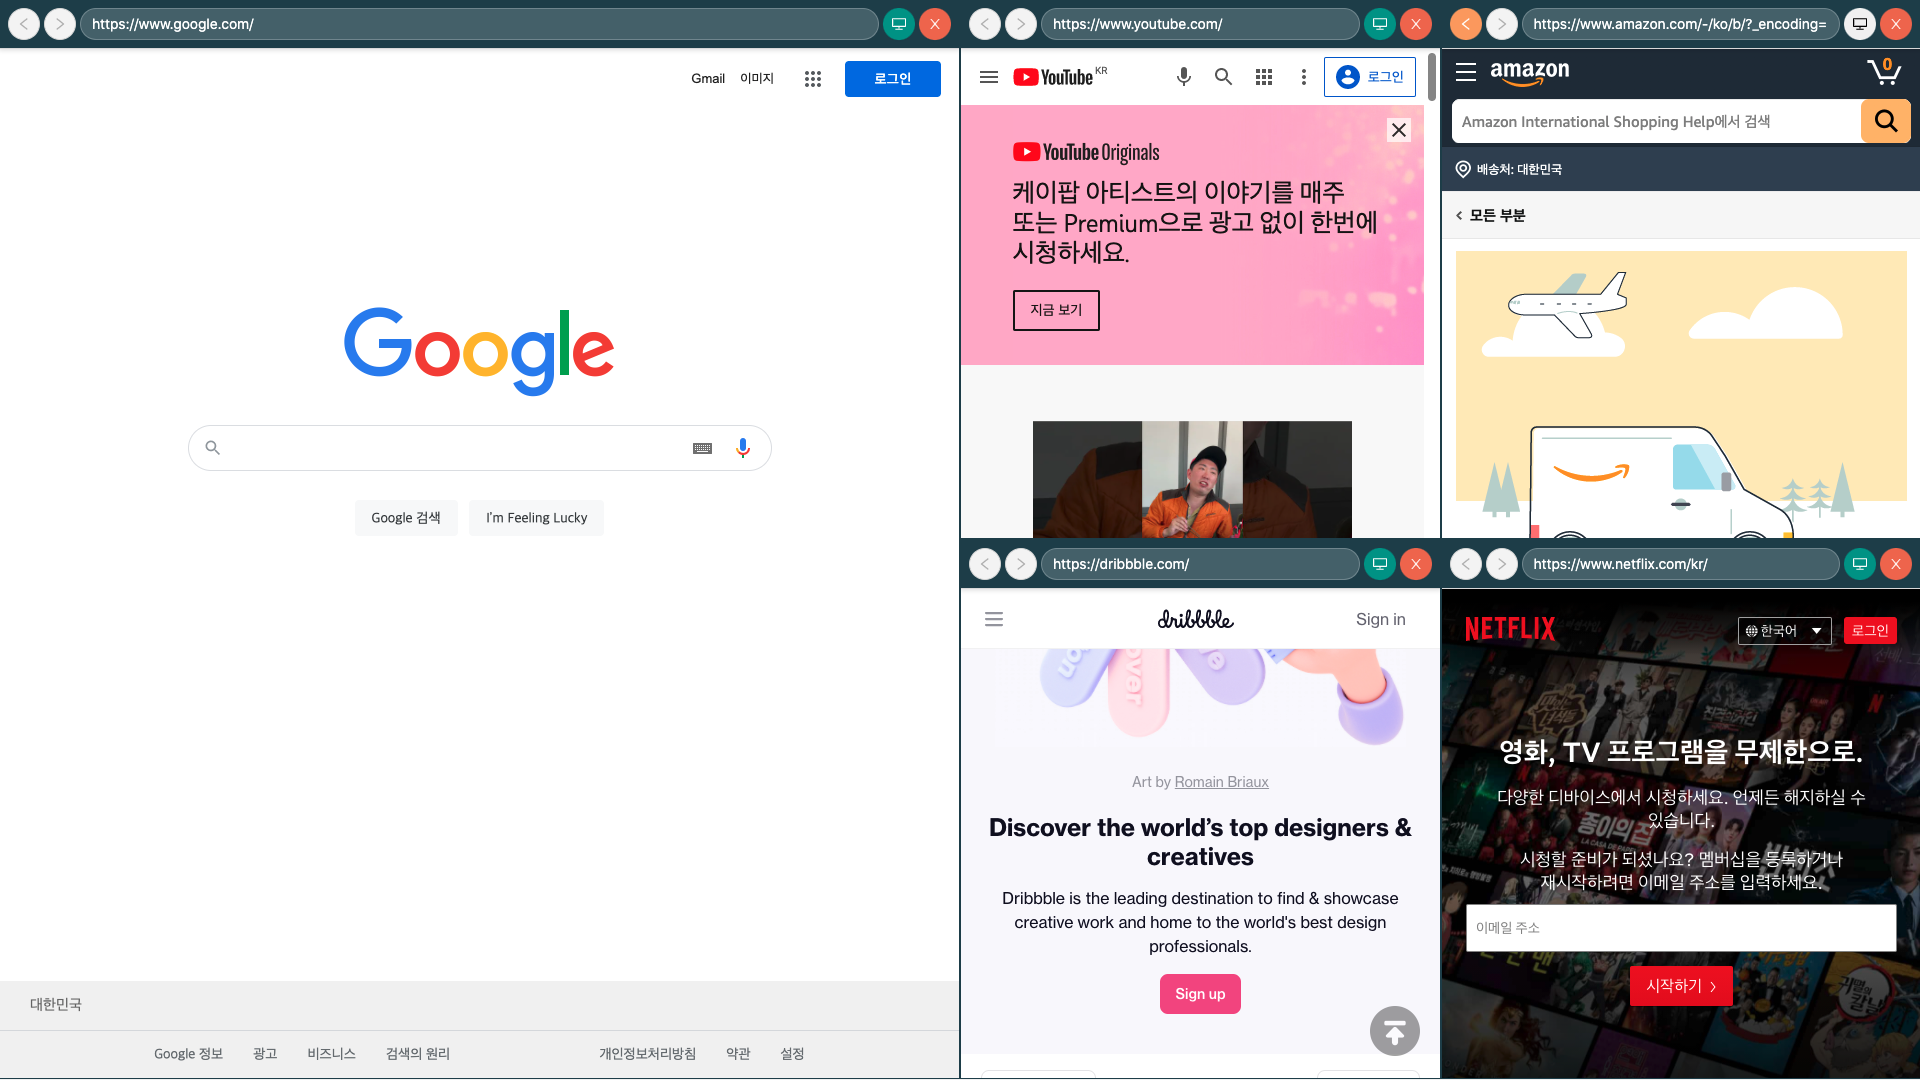This screenshot has width=1920, height=1080.
Task: Open Netflix language dropdown 한국어
Action: (x=1784, y=631)
